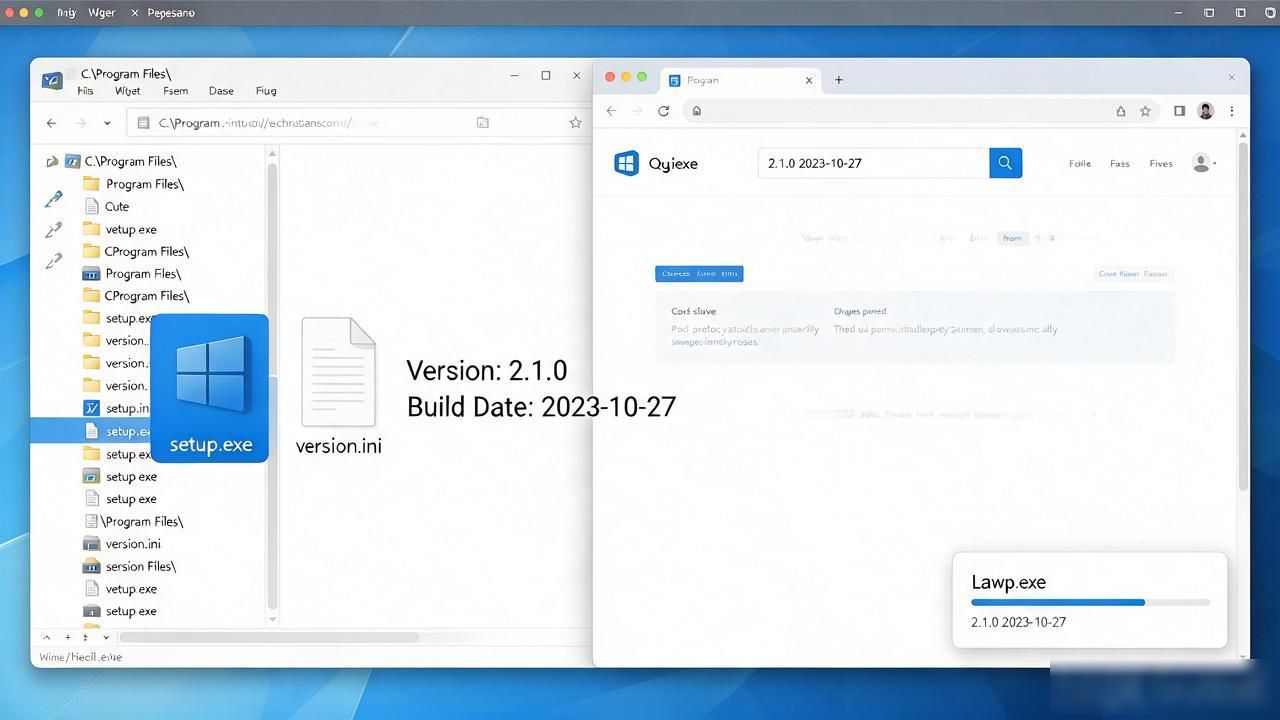Open the Dase menu in file explorer
Viewport: 1280px width, 720px height.
click(221, 91)
